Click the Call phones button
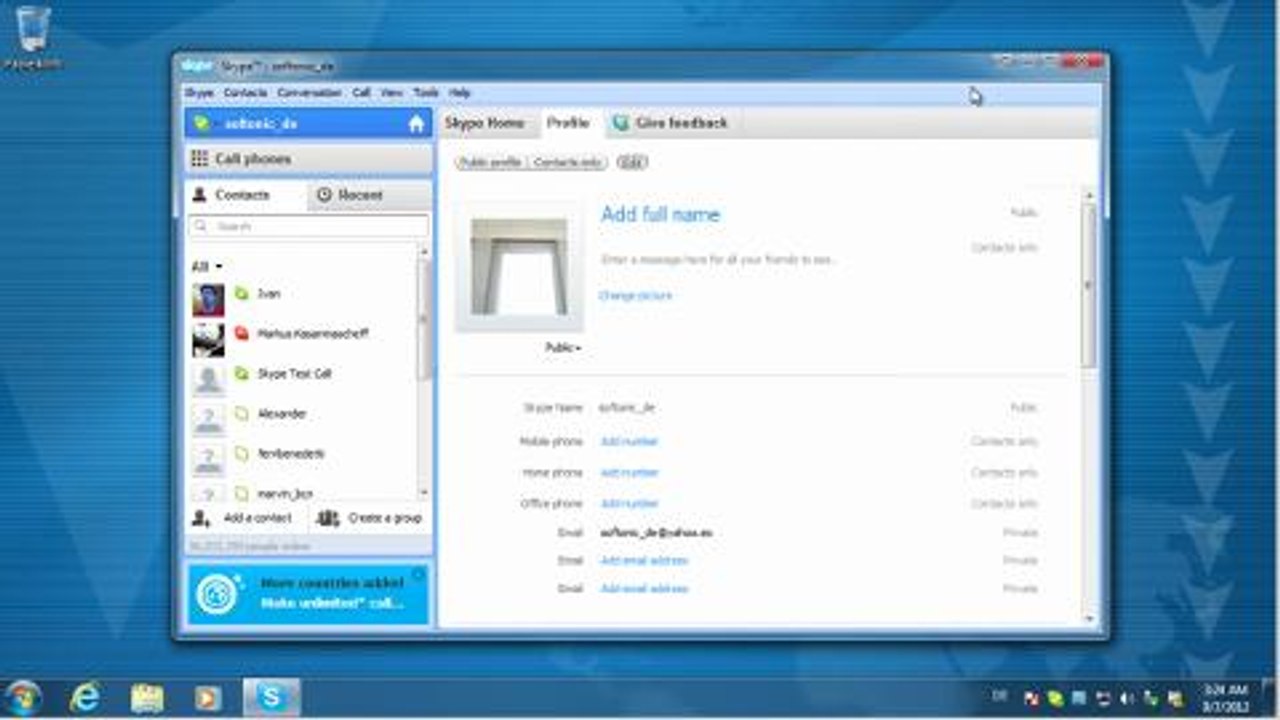Image resolution: width=1280 pixels, height=720 pixels. point(309,159)
